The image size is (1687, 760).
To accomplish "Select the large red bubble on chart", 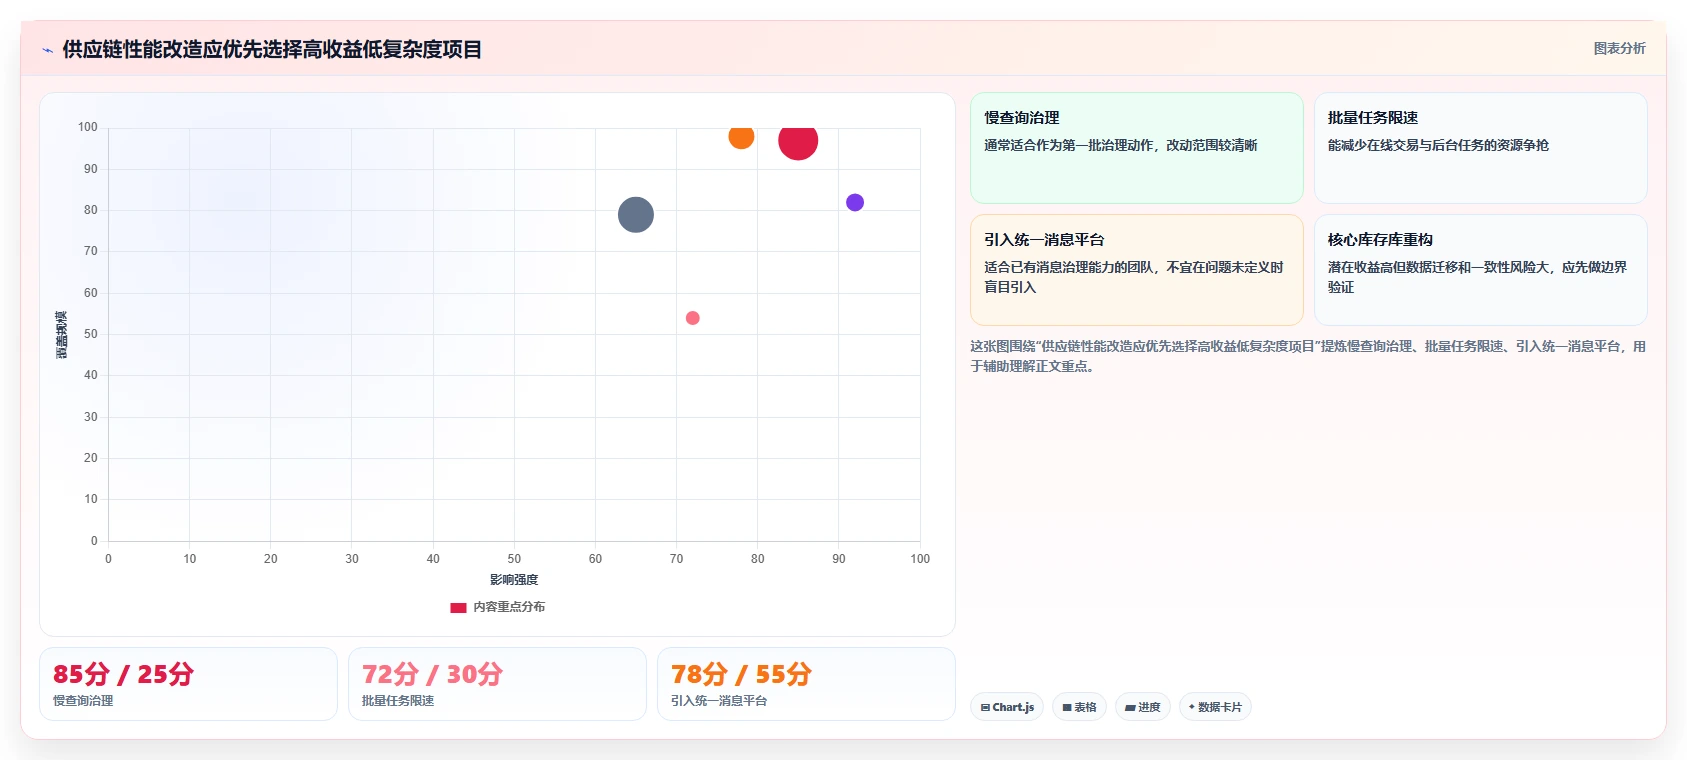I will click(798, 140).
